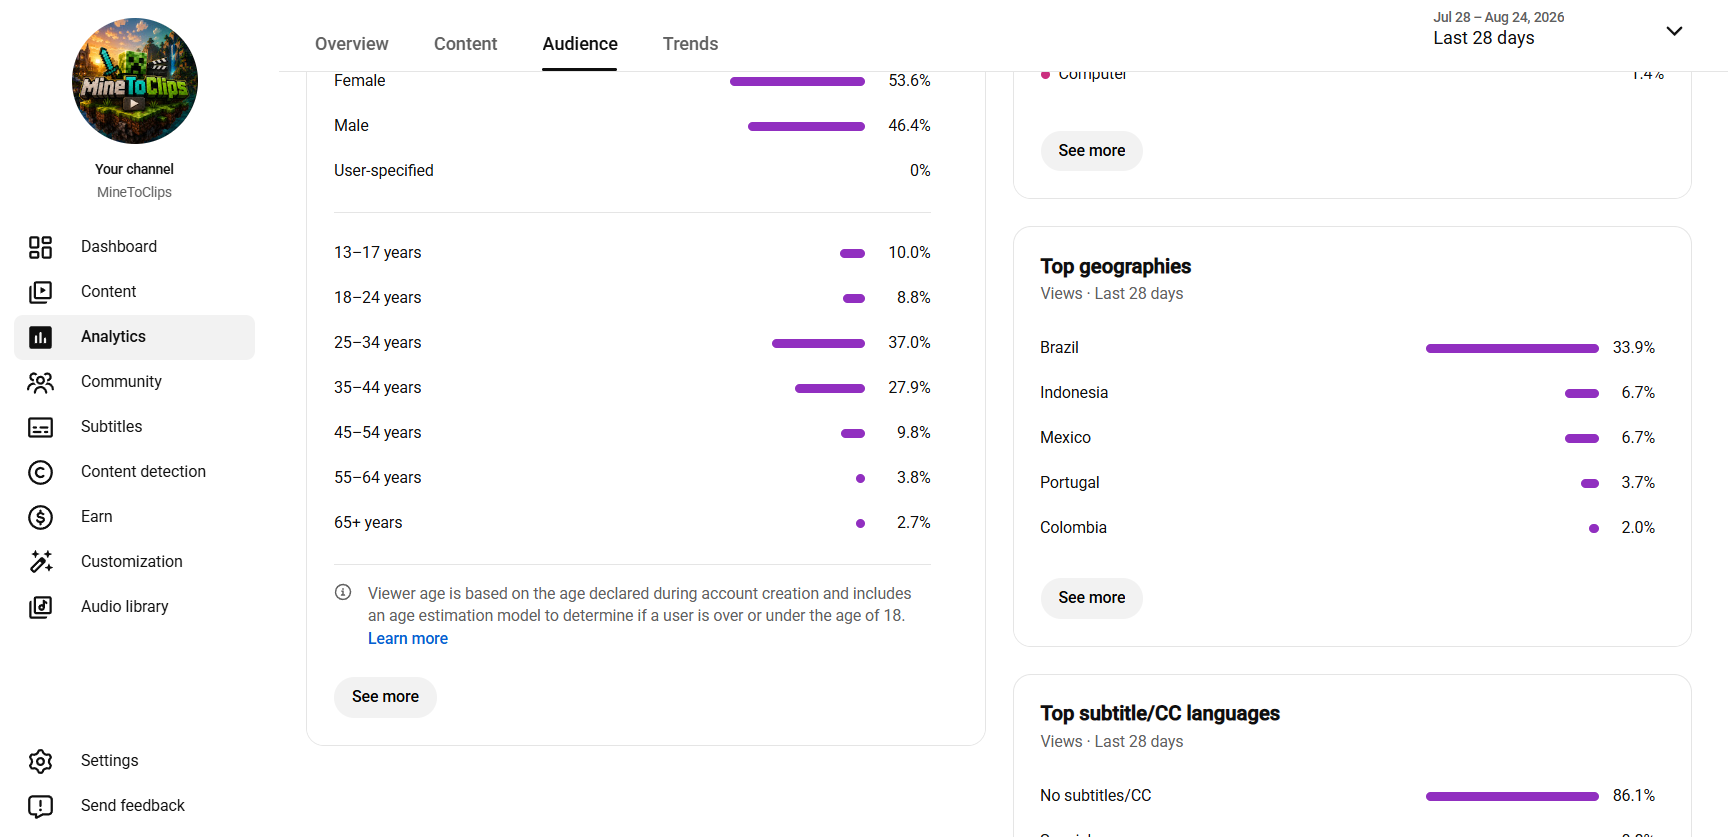The height and width of the screenshot is (837, 1728).
Task: Click the viewer age info icon
Action: (343, 592)
